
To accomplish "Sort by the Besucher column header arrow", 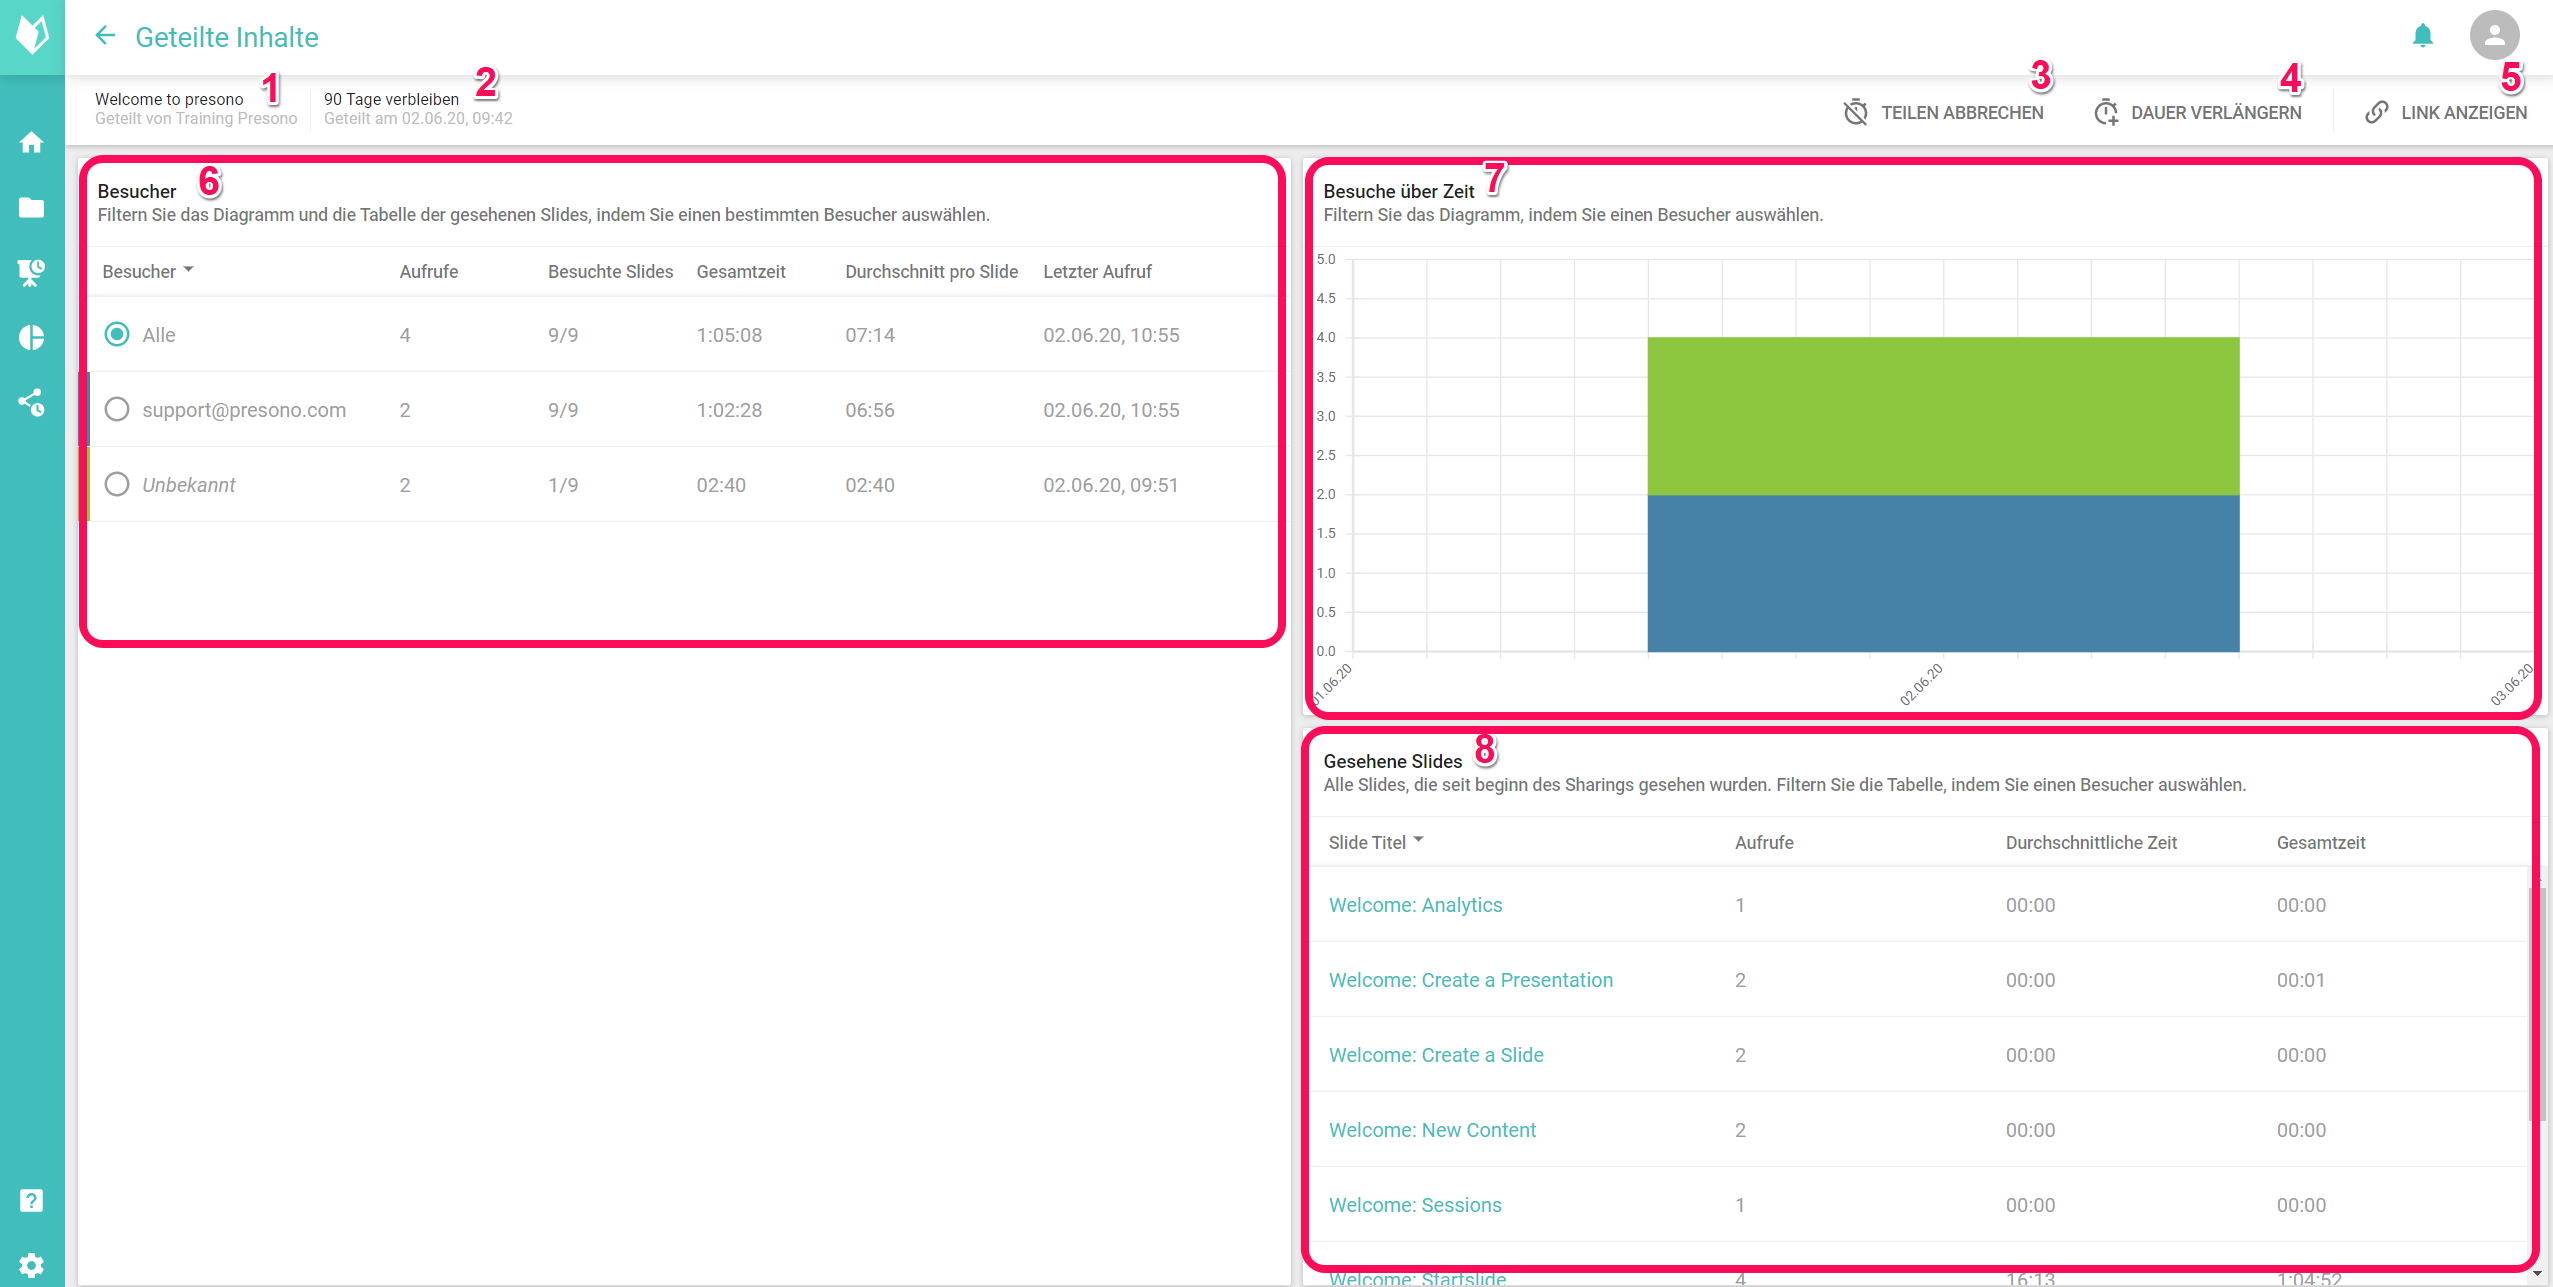I will click(x=189, y=271).
